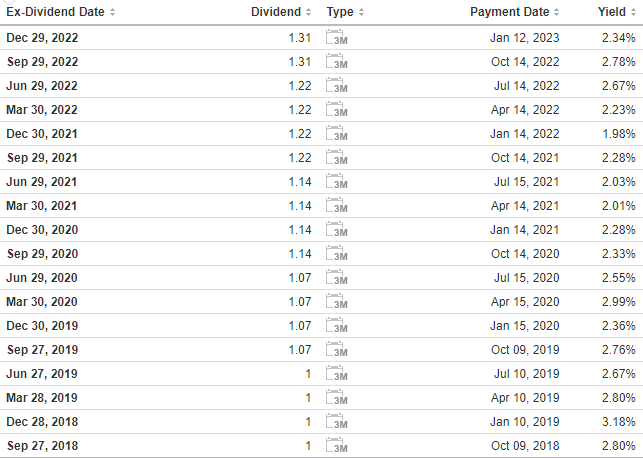Click 3M calendar icon in Sep 29, 2022 row

[x=337, y=62]
